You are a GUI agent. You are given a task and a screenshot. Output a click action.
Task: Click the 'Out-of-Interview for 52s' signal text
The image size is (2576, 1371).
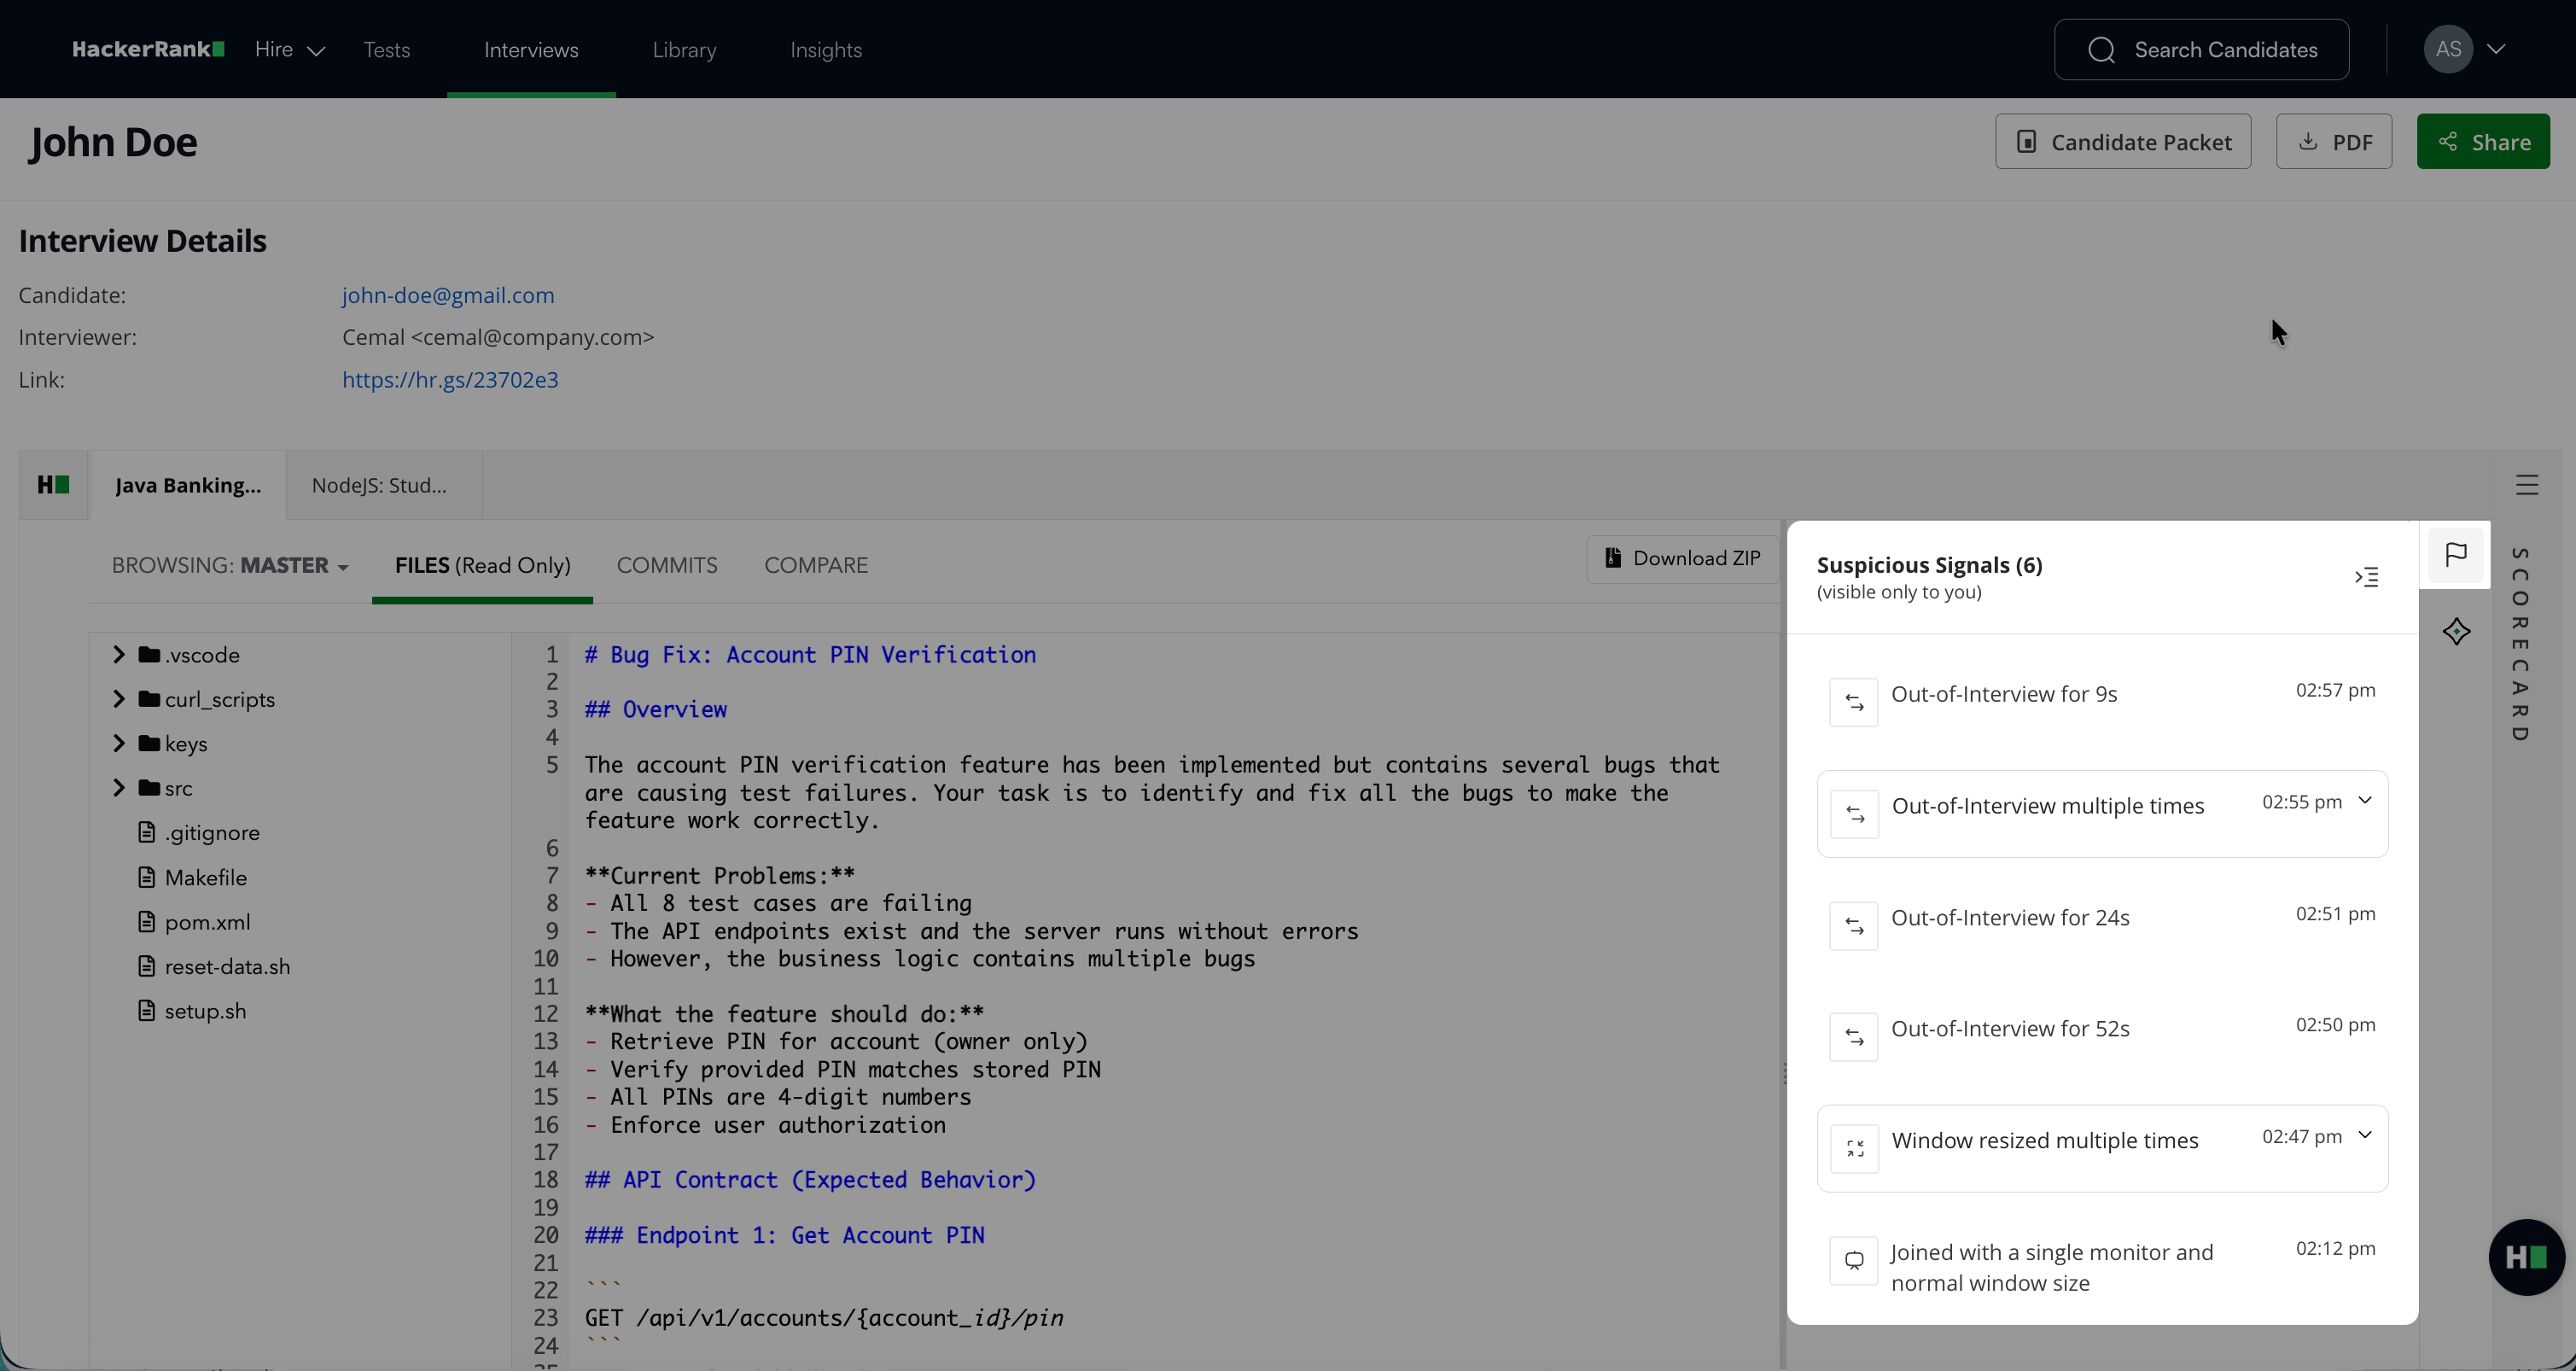click(2010, 1028)
